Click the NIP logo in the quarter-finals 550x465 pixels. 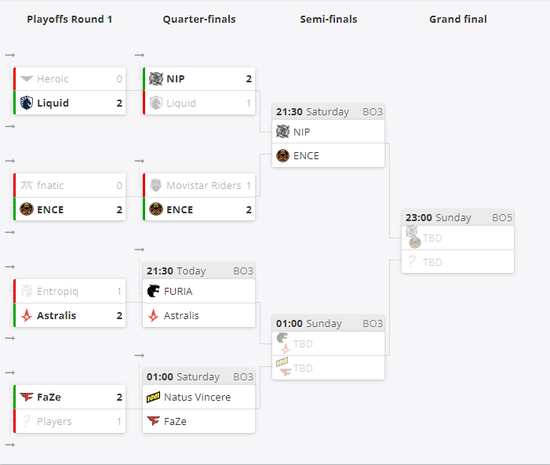(156, 79)
